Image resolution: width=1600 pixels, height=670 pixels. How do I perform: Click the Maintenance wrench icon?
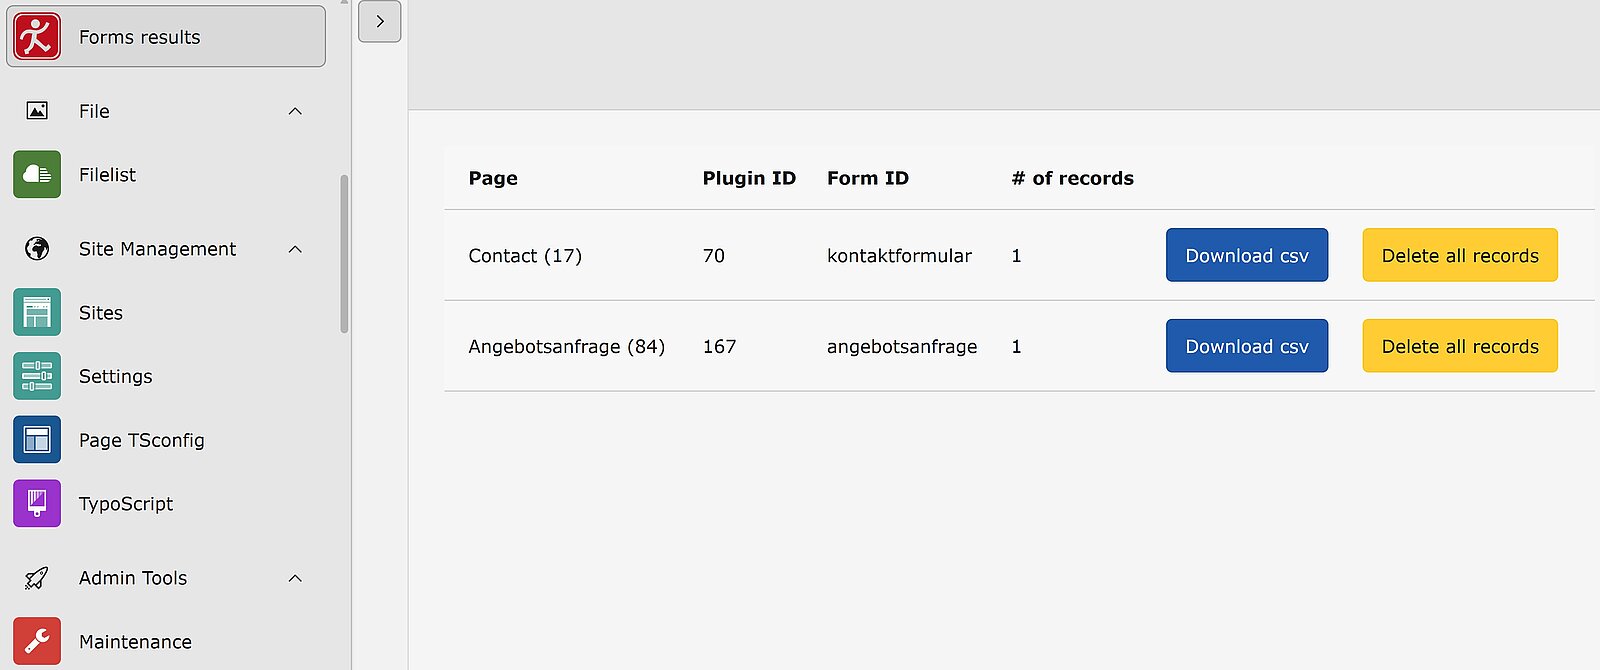pyautogui.click(x=37, y=642)
